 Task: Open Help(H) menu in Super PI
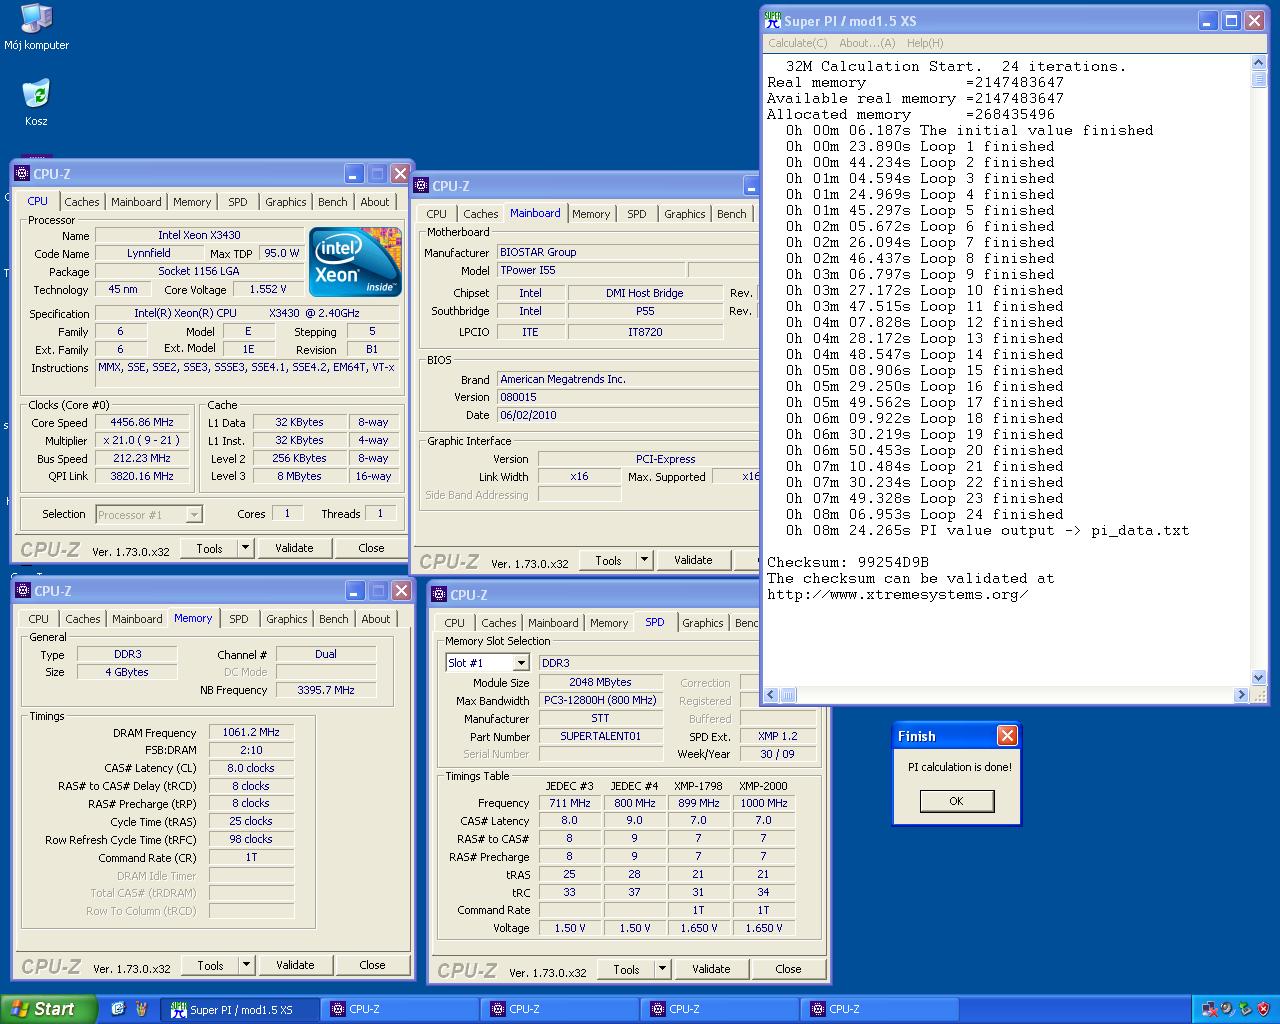tap(925, 43)
